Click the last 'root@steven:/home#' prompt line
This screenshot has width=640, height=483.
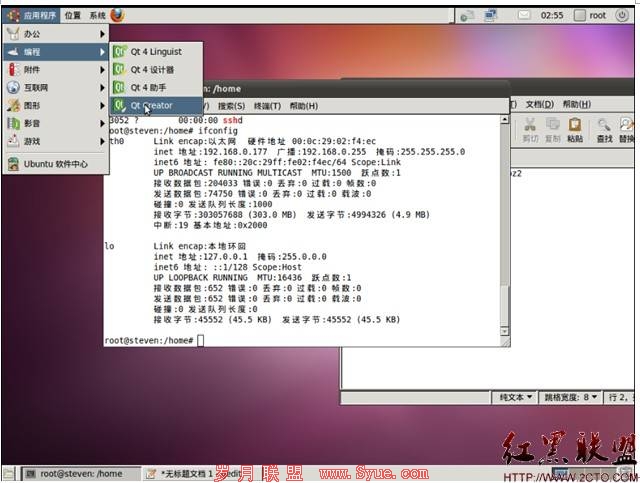[149, 341]
